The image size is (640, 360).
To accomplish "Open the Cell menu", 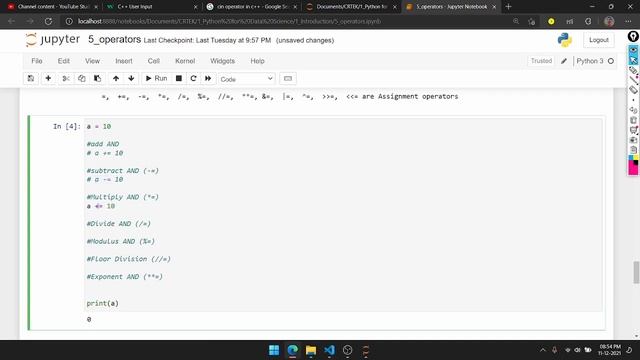I will point(153,61).
